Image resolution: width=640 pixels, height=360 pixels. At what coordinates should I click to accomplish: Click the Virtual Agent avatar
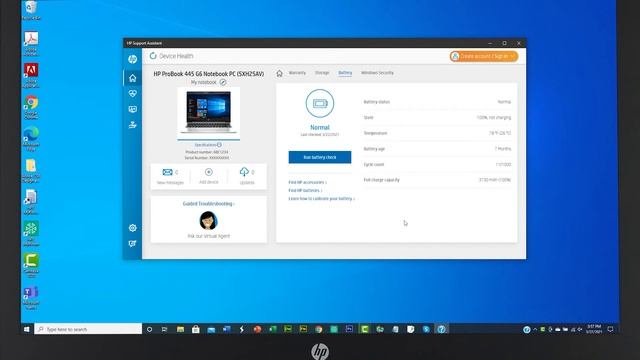coord(209,221)
